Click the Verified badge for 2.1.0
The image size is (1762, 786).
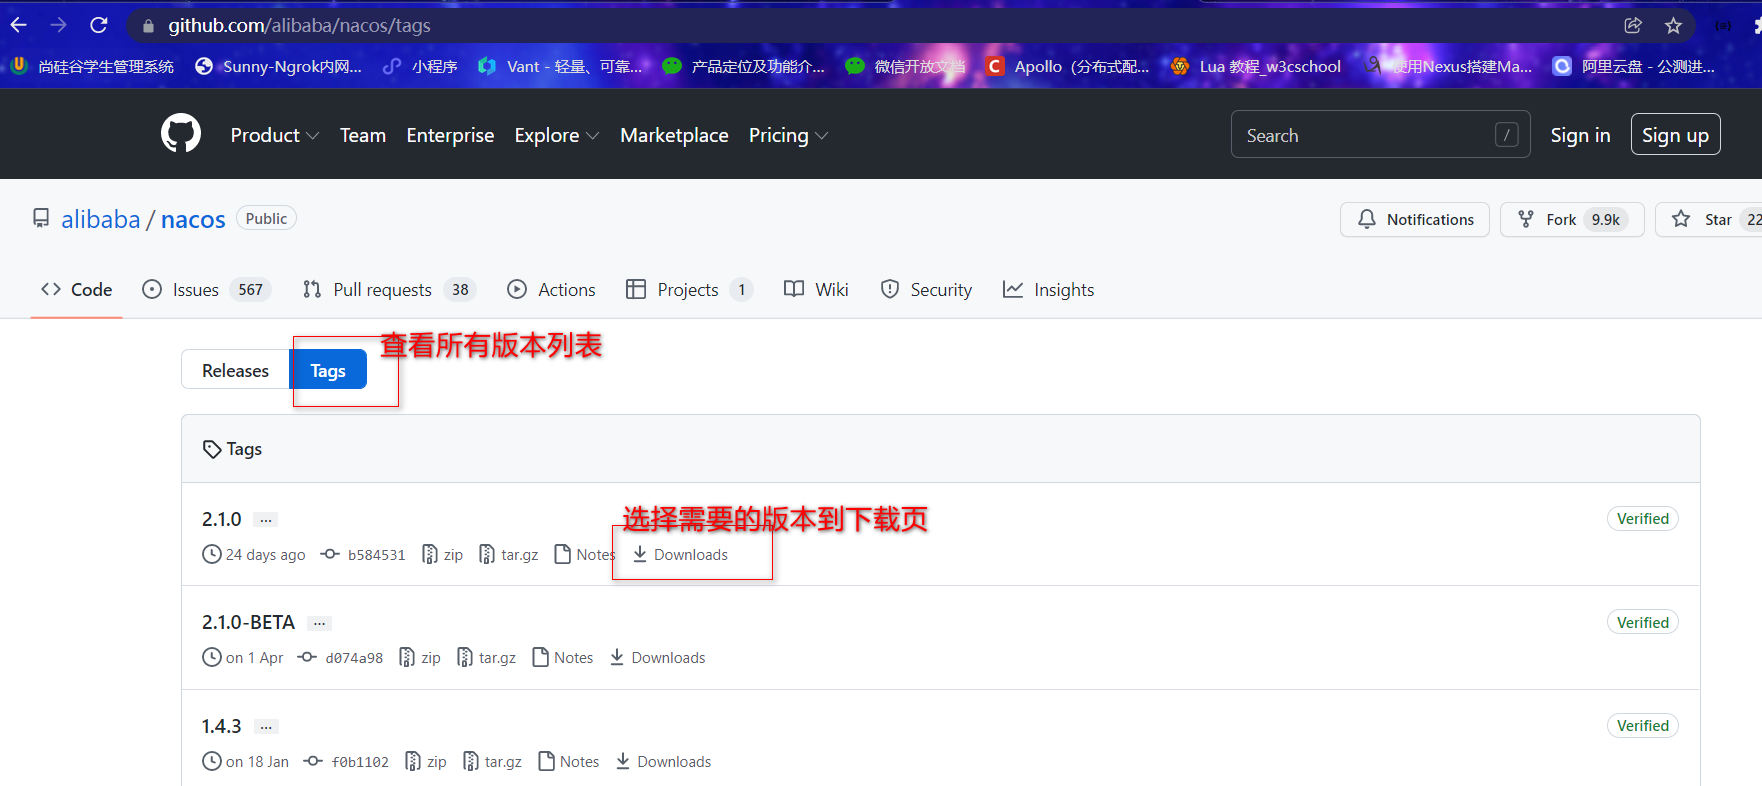coord(1643,518)
